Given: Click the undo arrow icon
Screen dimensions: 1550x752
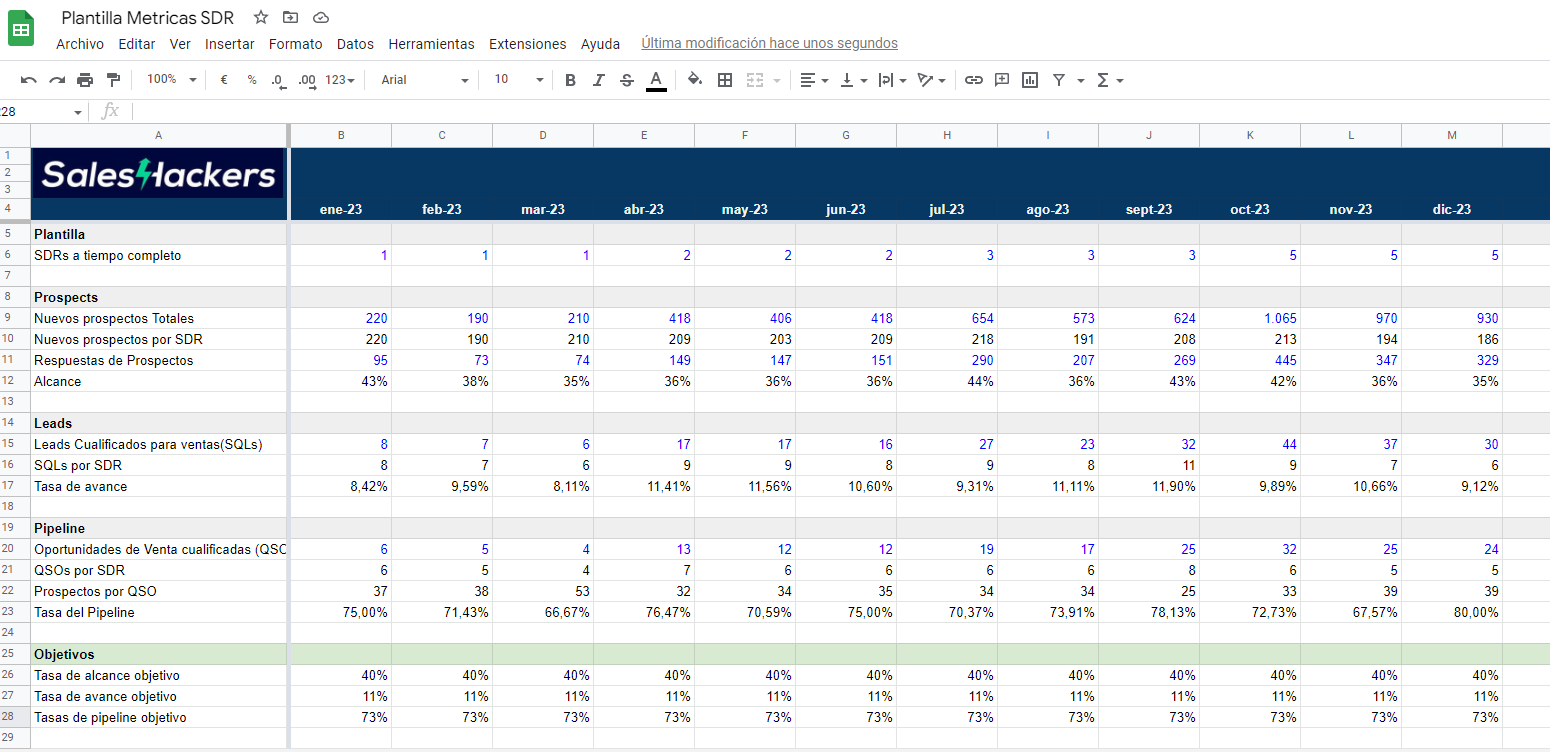Looking at the screenshot, I should (x=29, y=80).
